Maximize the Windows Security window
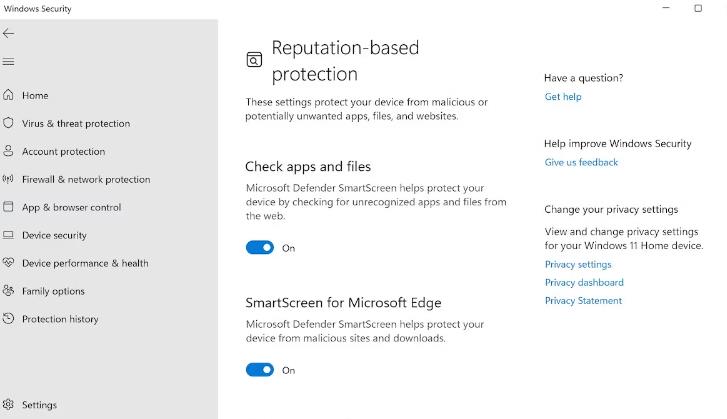 click(x=698, y=8)
